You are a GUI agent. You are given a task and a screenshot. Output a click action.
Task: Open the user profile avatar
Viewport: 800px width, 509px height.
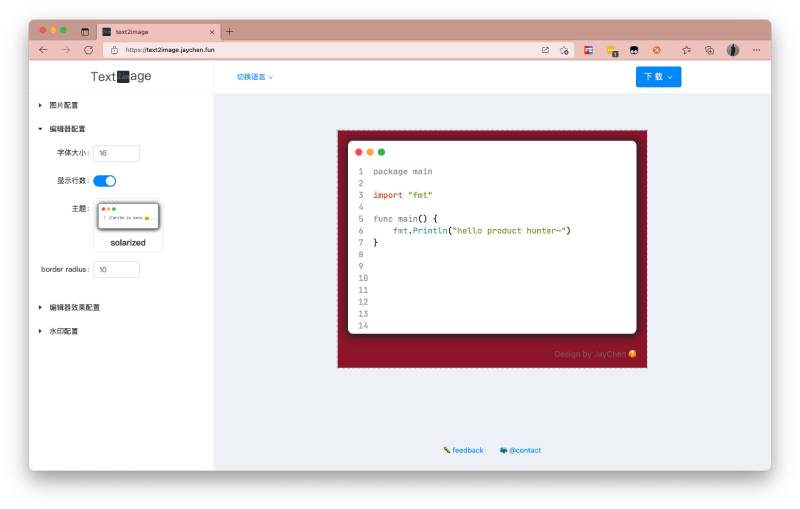[733, 50]
